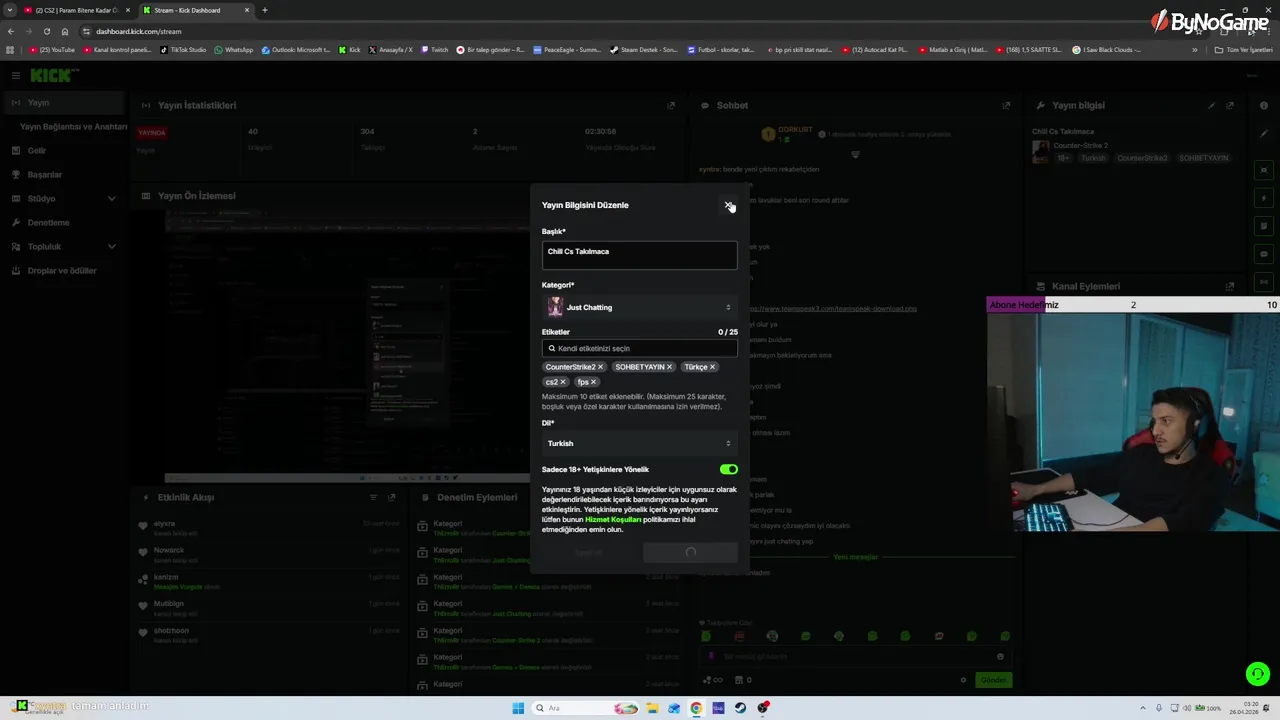Click the pencil edit icon in Yayın bilgisi header
This screenshot has width=1280, height=720.
1211,105
